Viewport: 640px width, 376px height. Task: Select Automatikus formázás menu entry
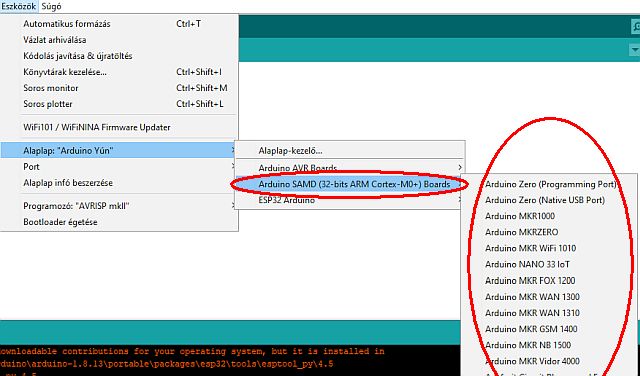(119, 24)
